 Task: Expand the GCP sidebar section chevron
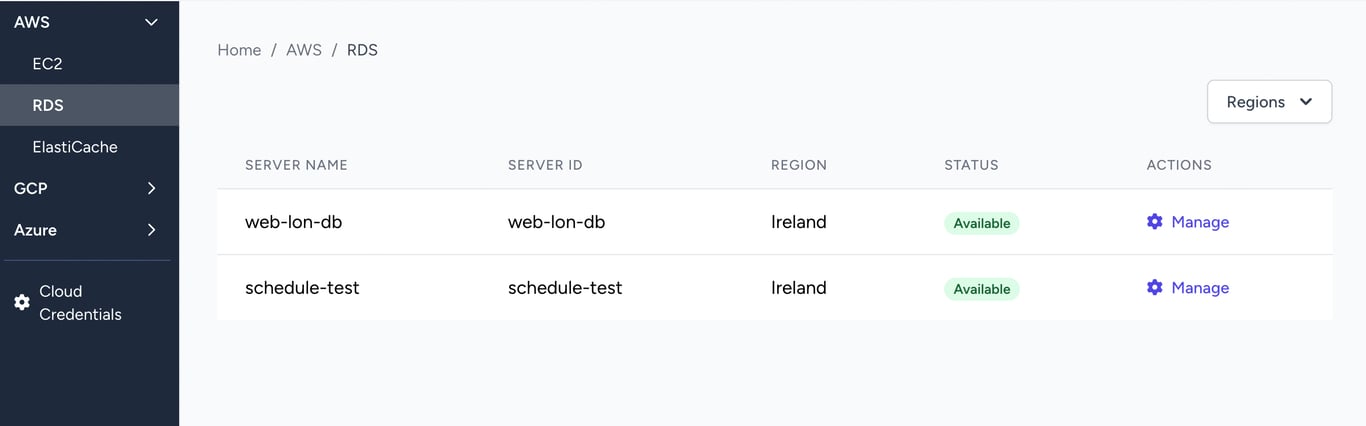[x=151, y=188]
